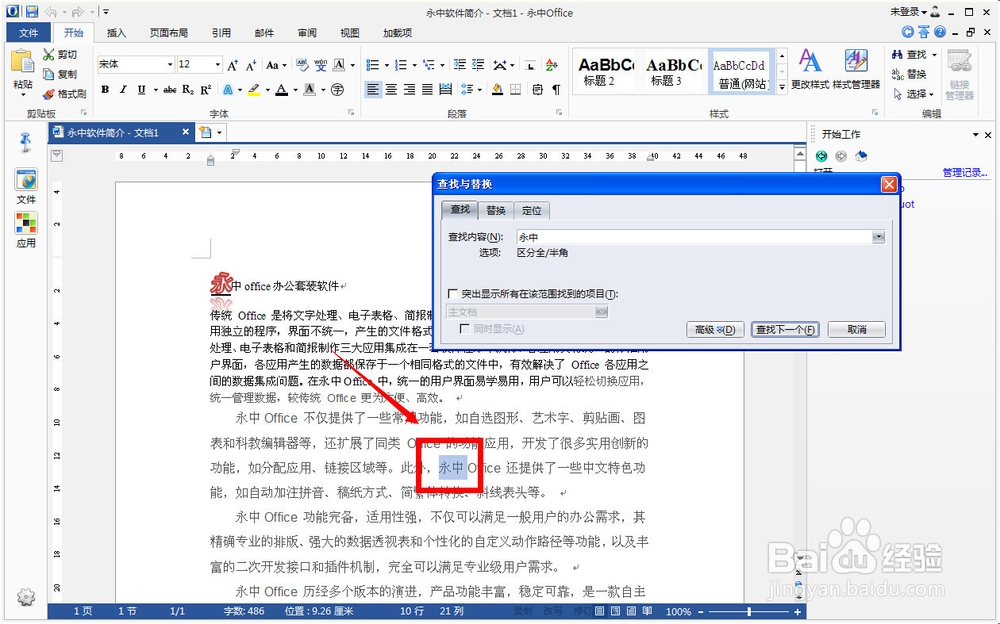
Task: Activate the Format Painter (格式刷) brush
Action: pyautogui.click(x=64, y=94)
